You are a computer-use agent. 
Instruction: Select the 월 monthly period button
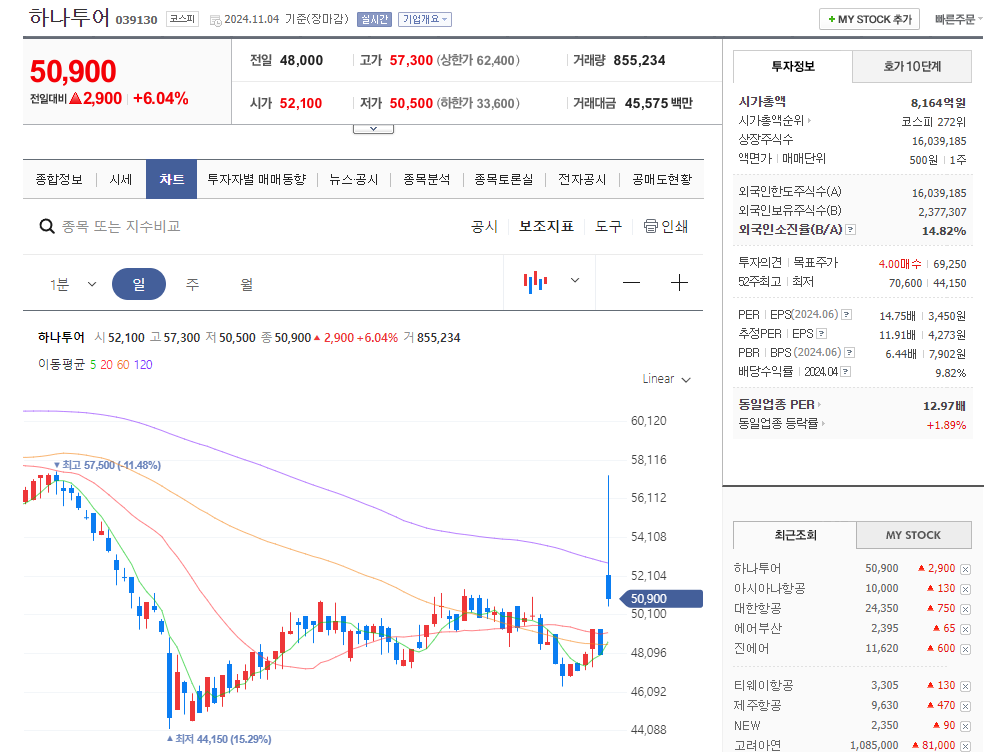(247, 284)
